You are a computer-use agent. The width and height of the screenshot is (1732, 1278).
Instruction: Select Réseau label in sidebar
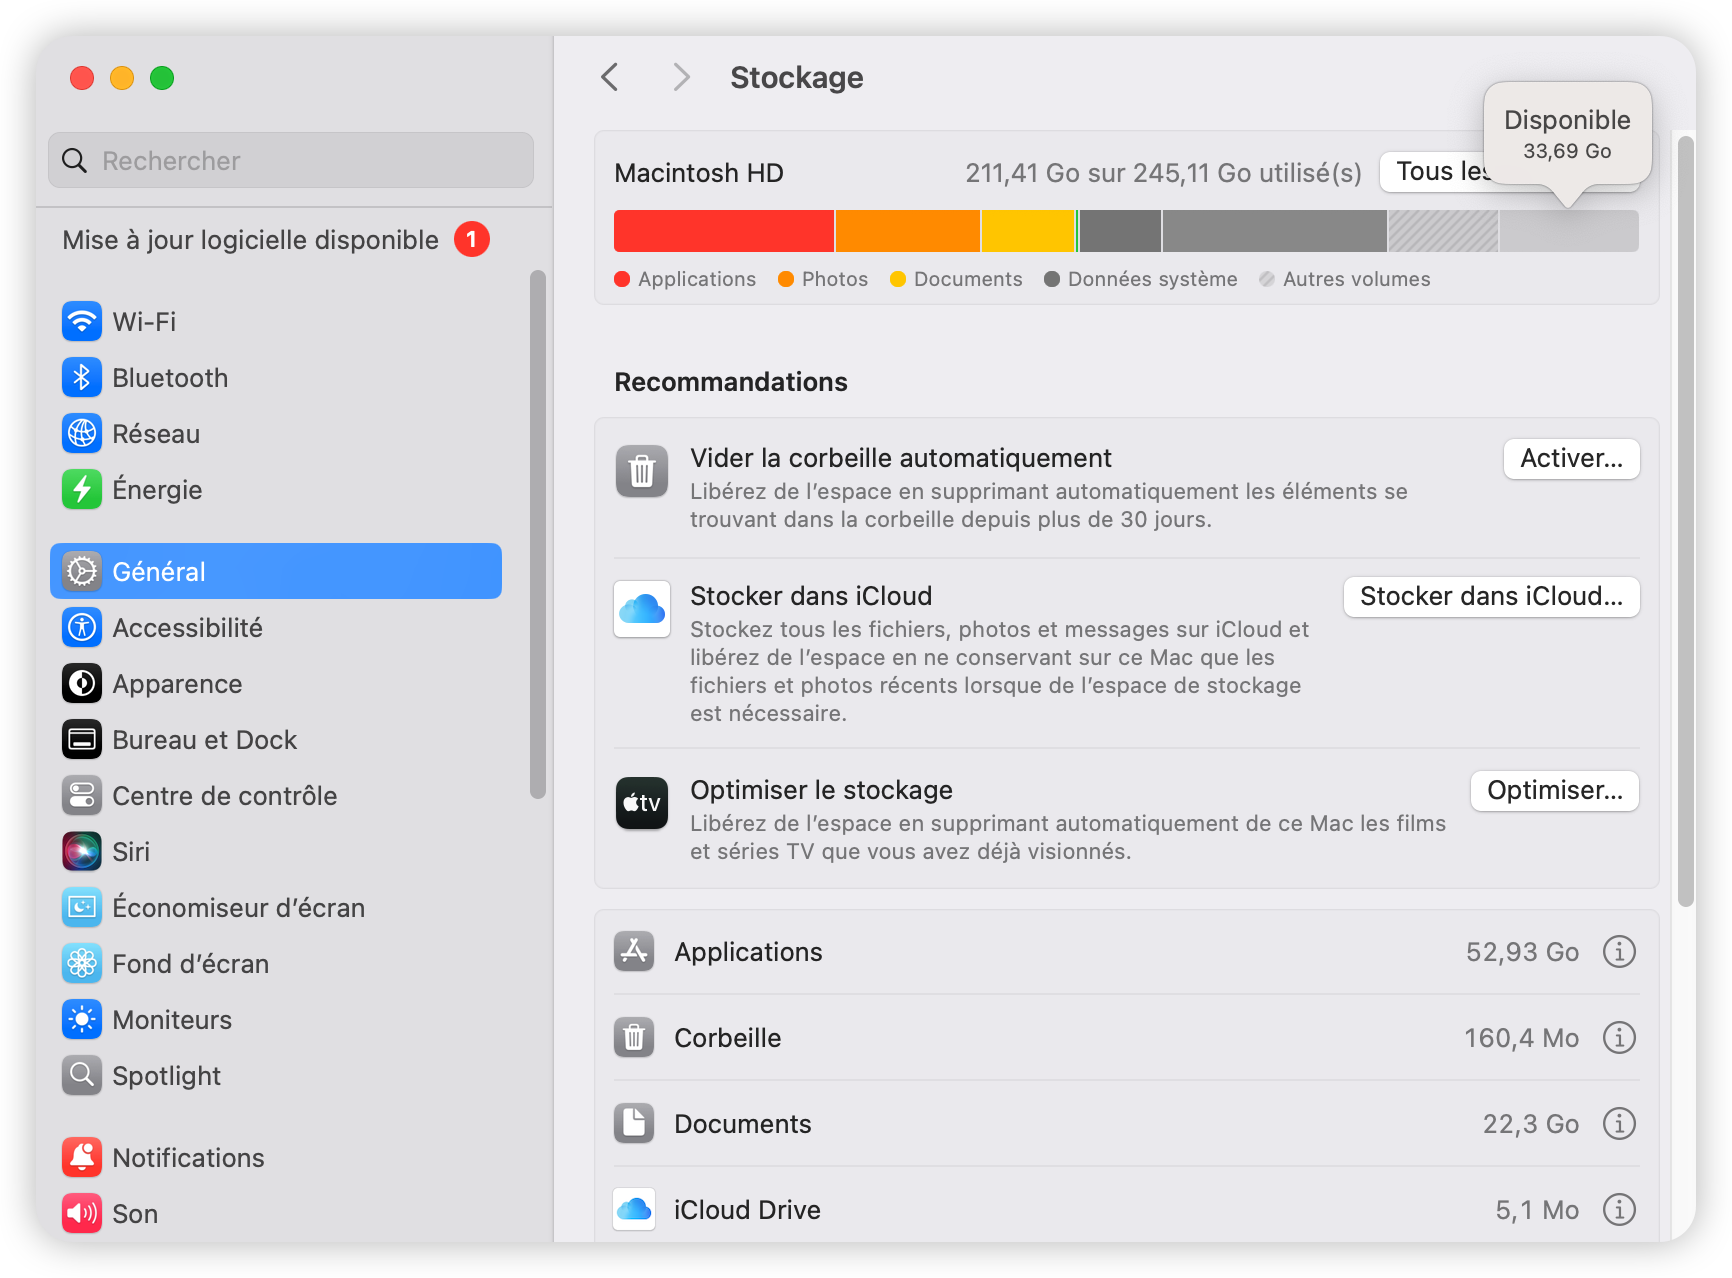tap(156, 434)
